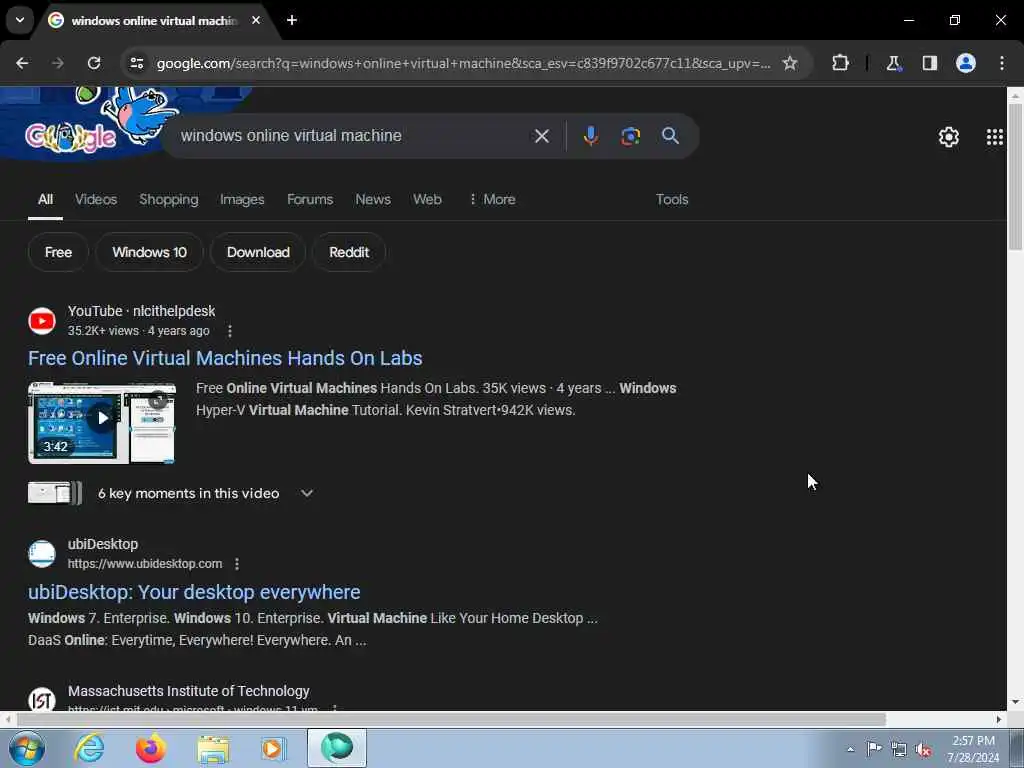1024x768 pixels.
Task: Open Windows Explorer from the taskbar
Action: tap(213, 748)
